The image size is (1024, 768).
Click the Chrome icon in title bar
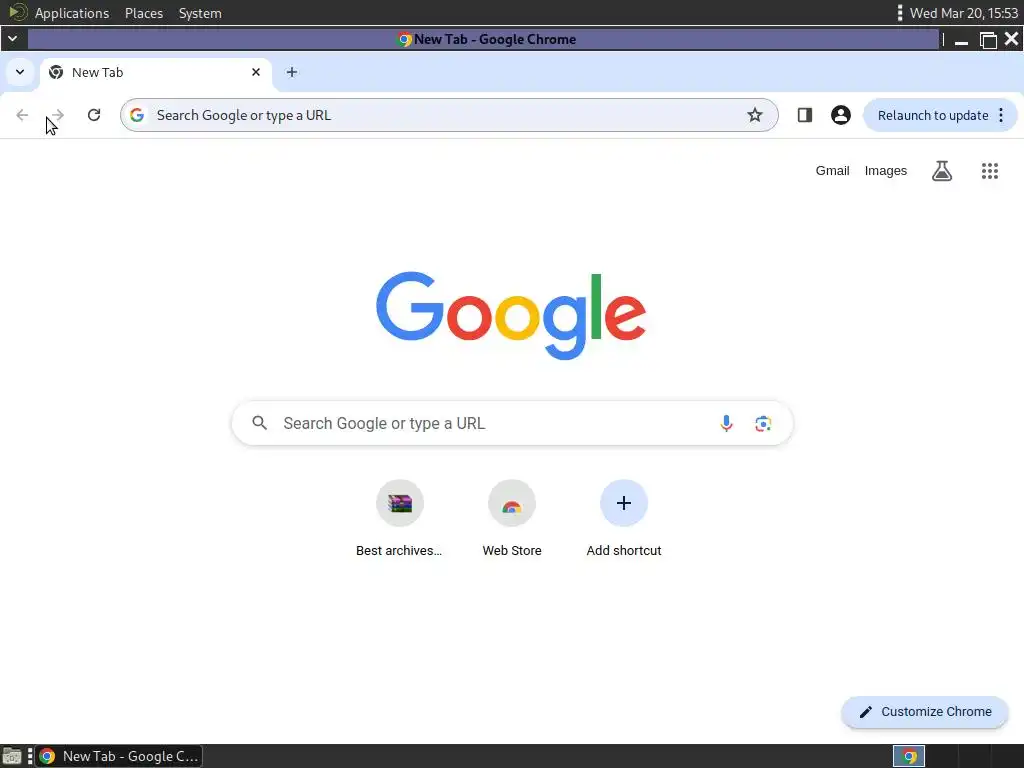pos(404,39)
